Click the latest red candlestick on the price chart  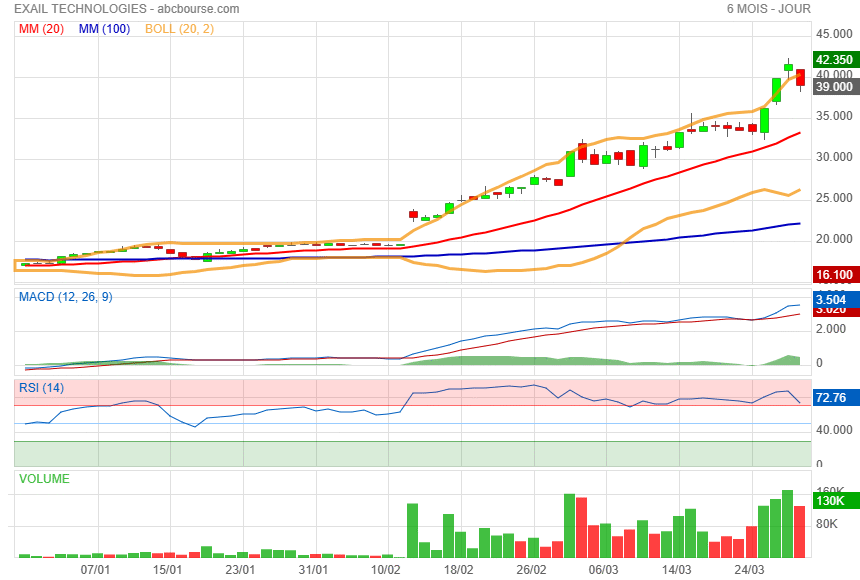(x=801, y=77)
